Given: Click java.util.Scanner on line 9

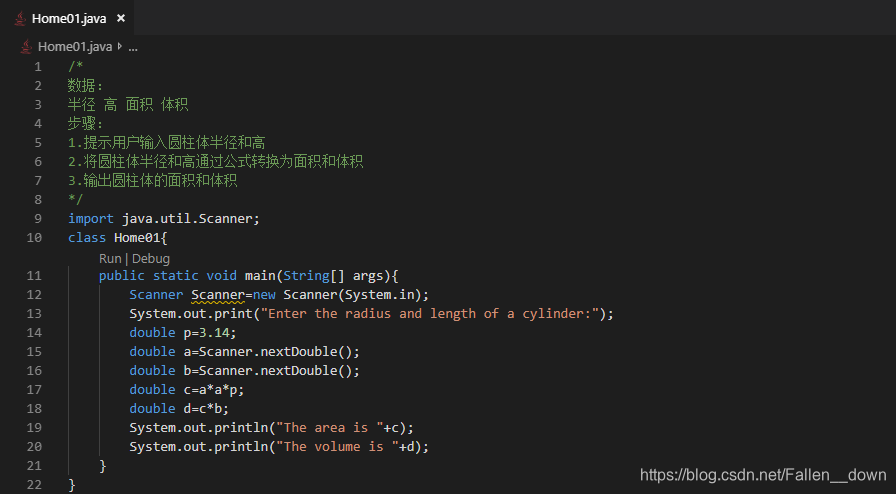Looking at the screenshot, I should coord(187,218).
